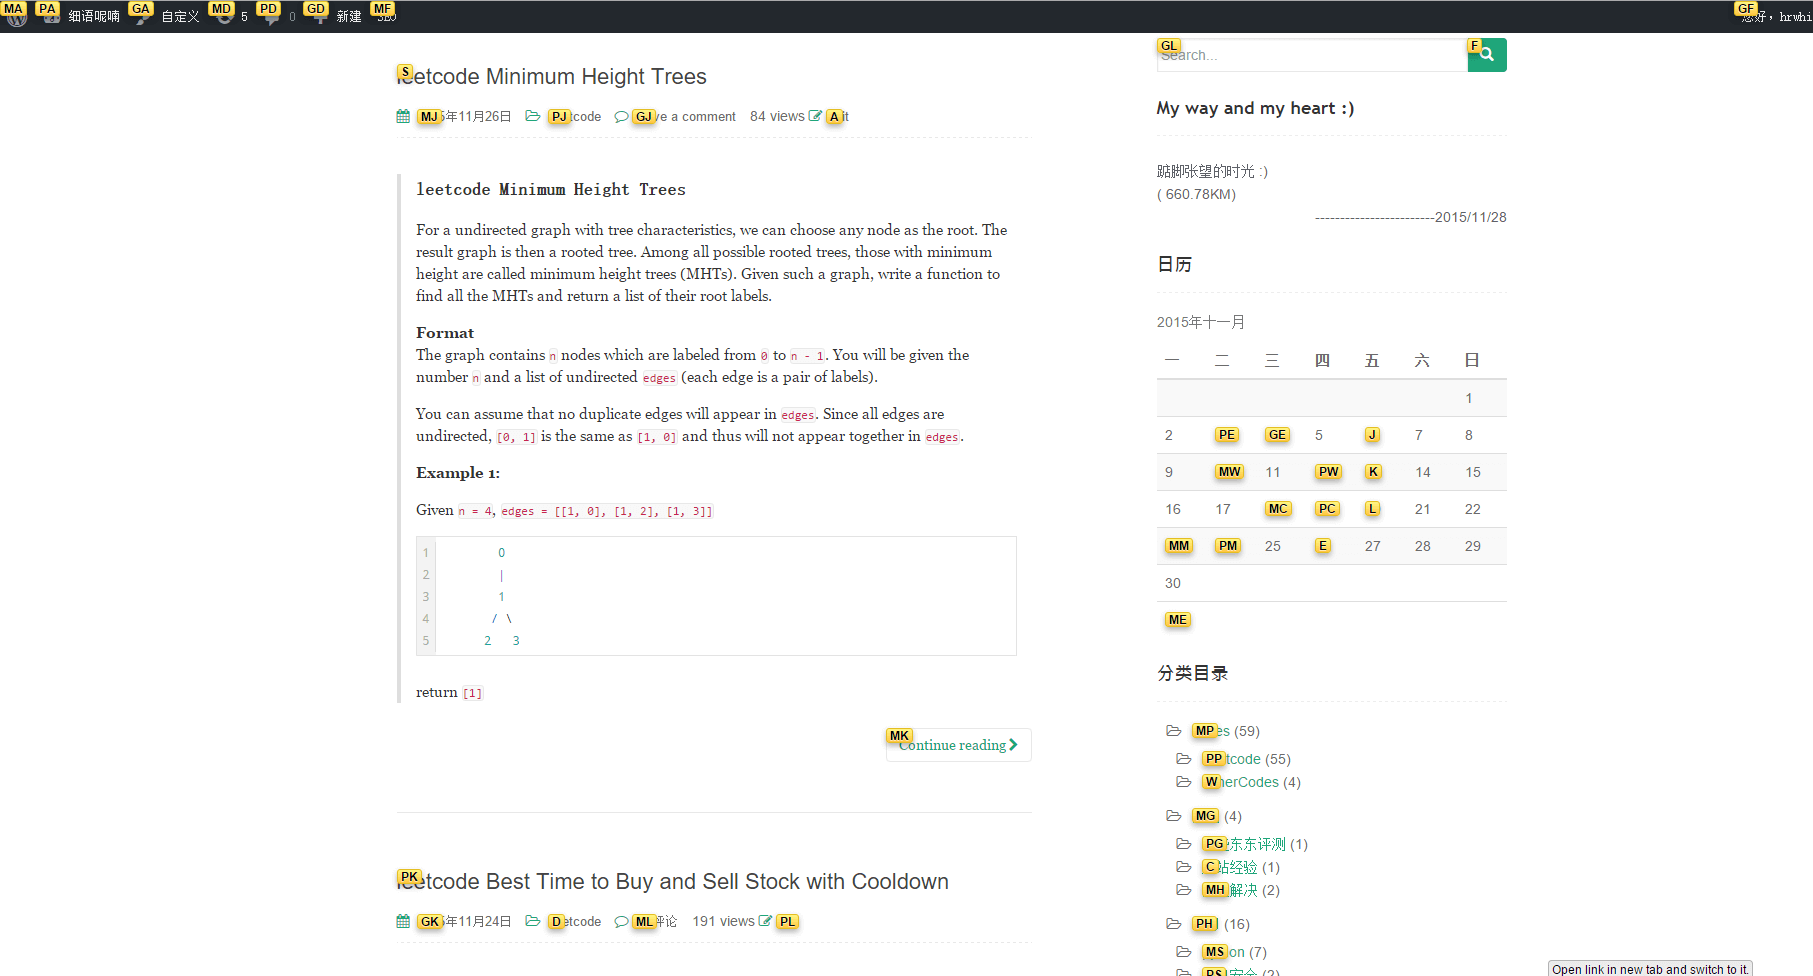Click the 四 weekday column header

[x=1322, y=360]
